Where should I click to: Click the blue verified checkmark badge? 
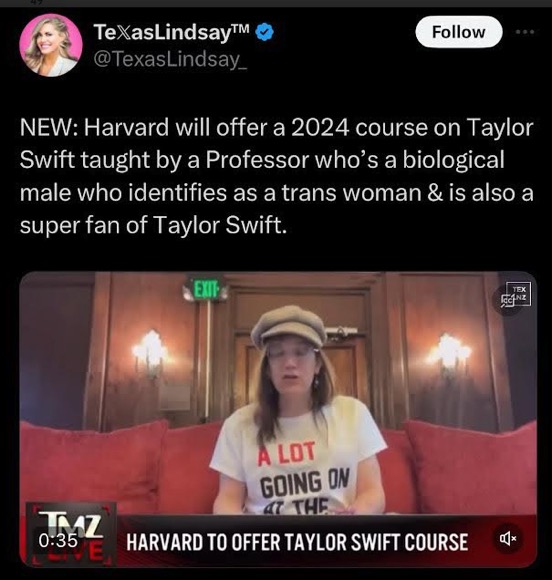(x=265, y=32)
